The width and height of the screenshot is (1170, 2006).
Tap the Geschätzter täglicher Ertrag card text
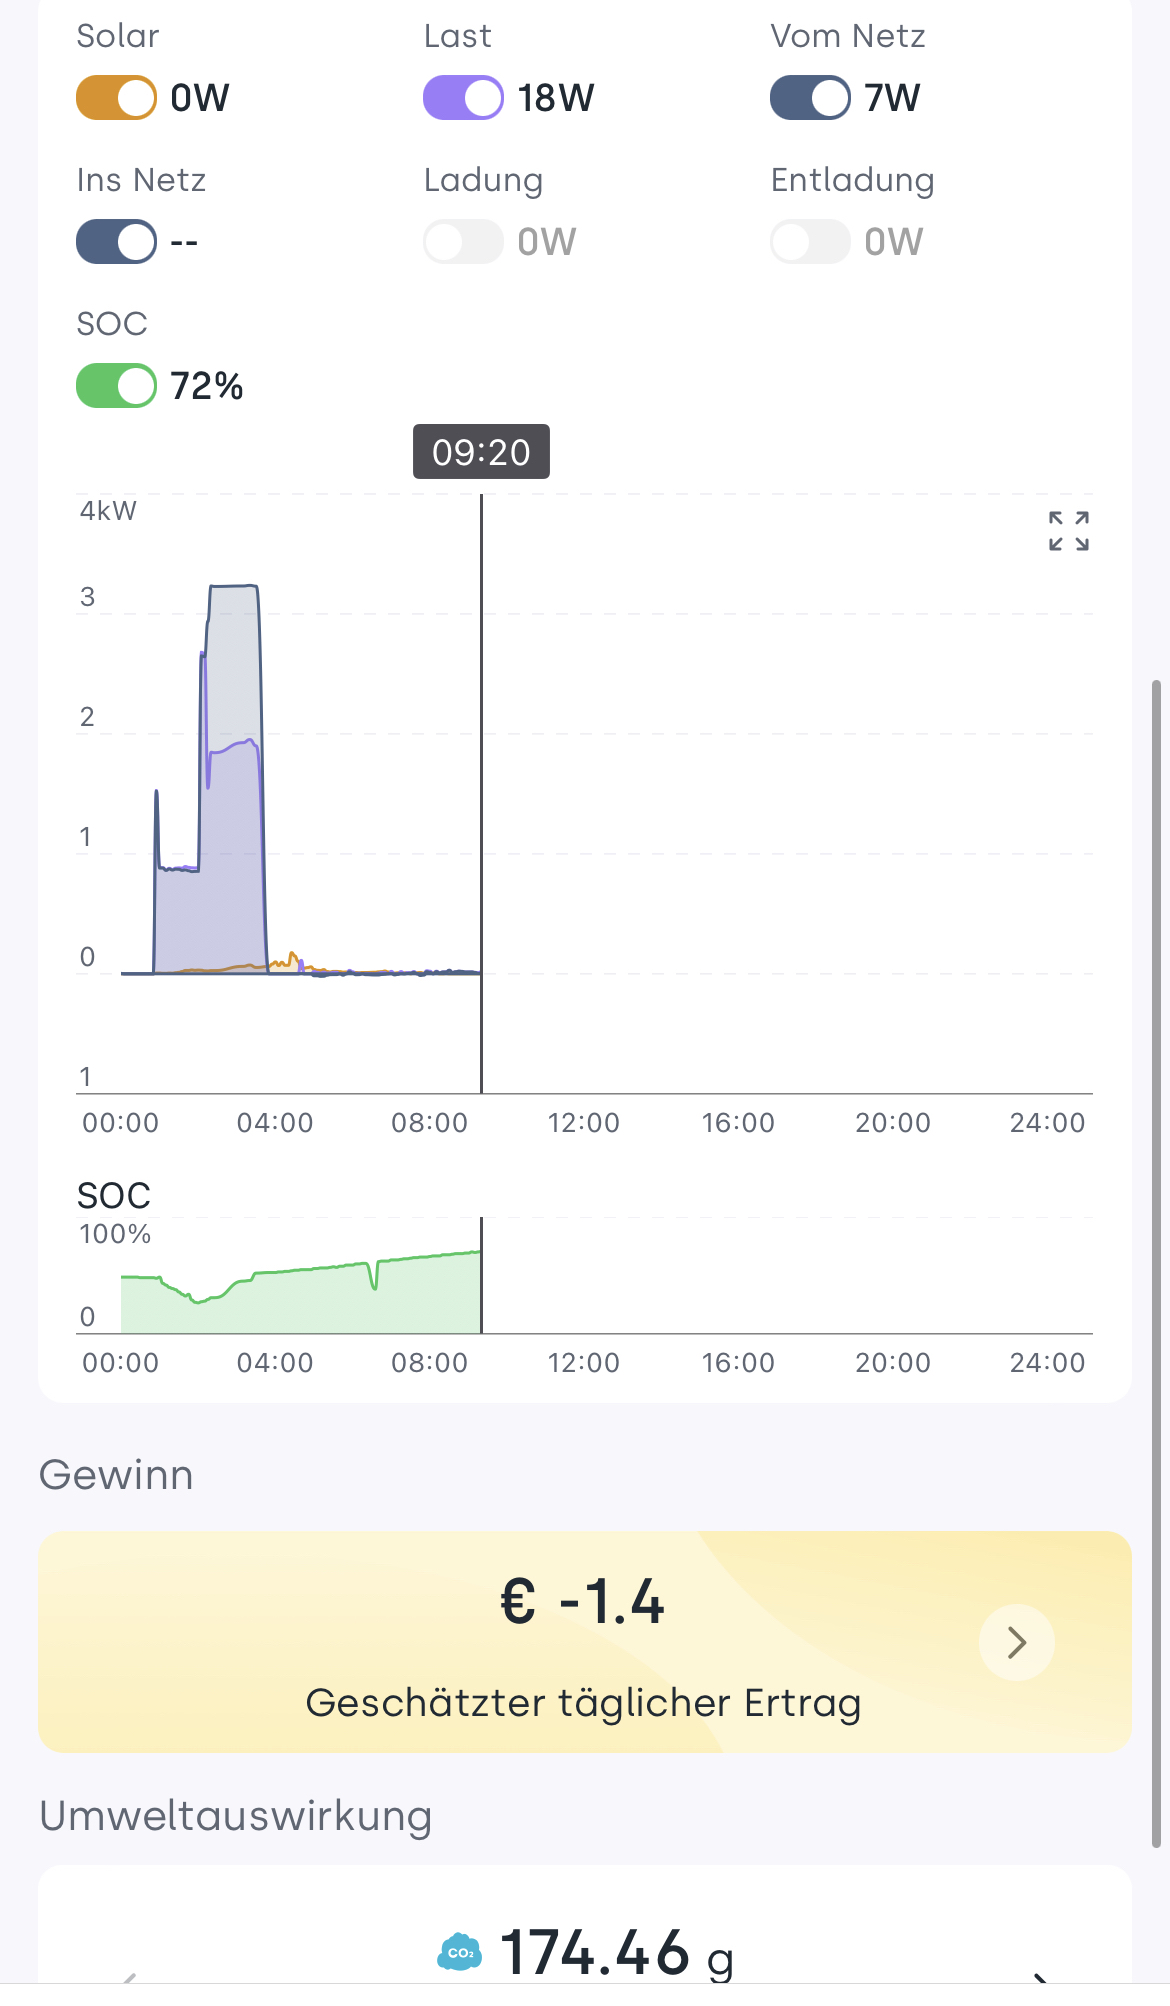pyautogui.click(x=583, y=1702)
